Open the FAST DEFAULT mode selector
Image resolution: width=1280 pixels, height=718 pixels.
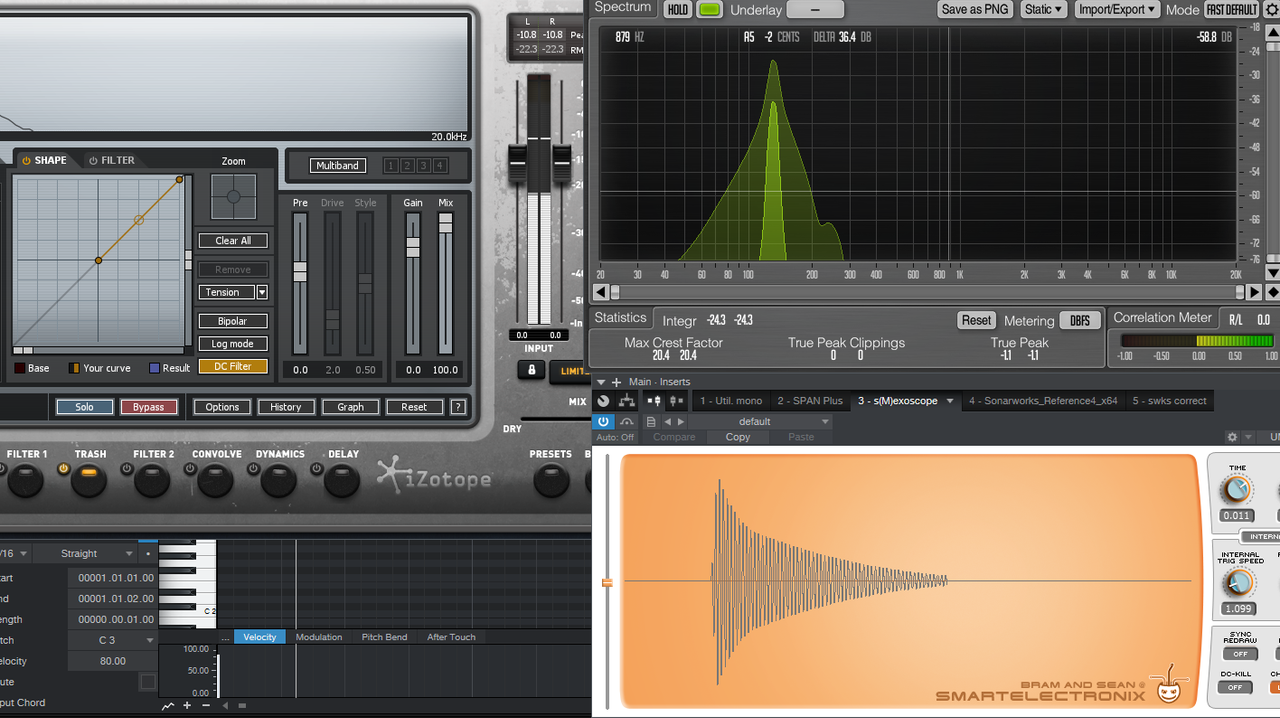coord(1231,9)
